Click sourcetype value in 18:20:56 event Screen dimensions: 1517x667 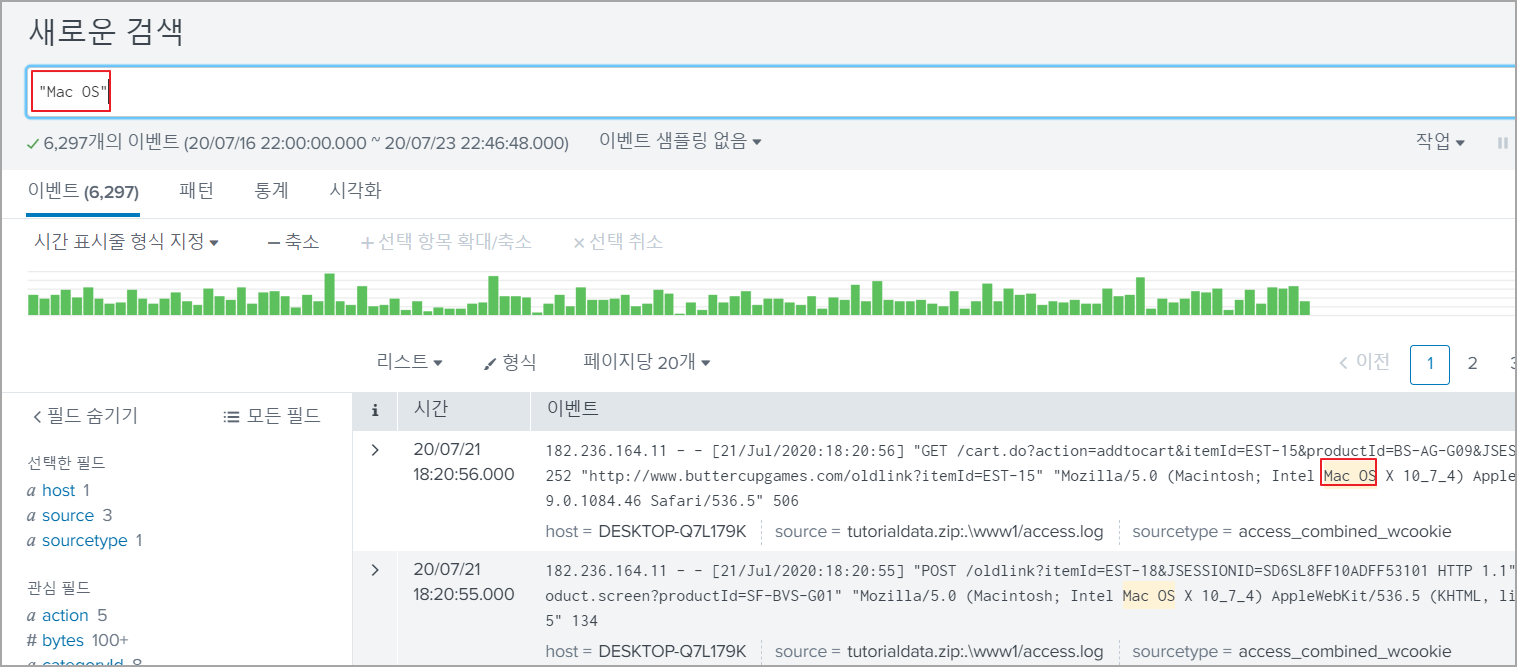[x=1345, y=531]
